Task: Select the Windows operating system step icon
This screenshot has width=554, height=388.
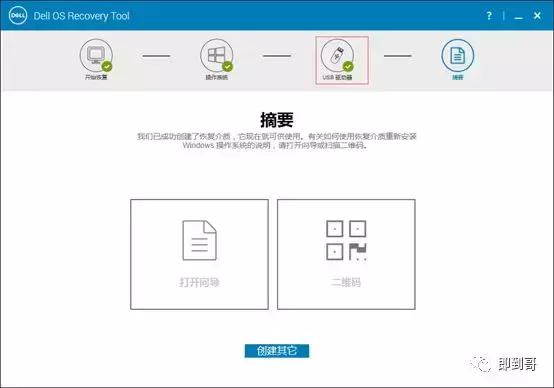Action: point(217,55)
